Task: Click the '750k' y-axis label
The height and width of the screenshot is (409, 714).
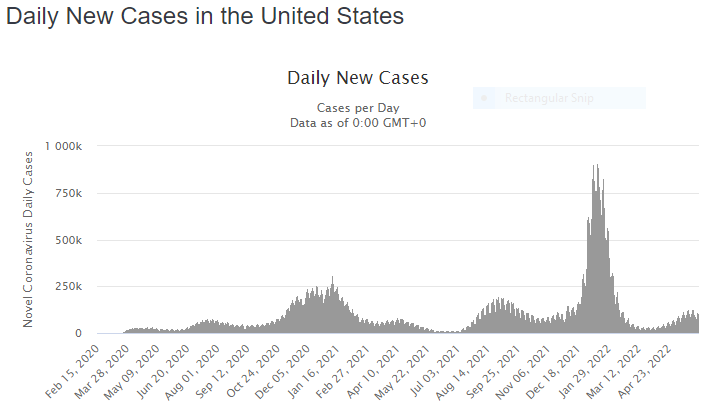Action: point(80,193)
